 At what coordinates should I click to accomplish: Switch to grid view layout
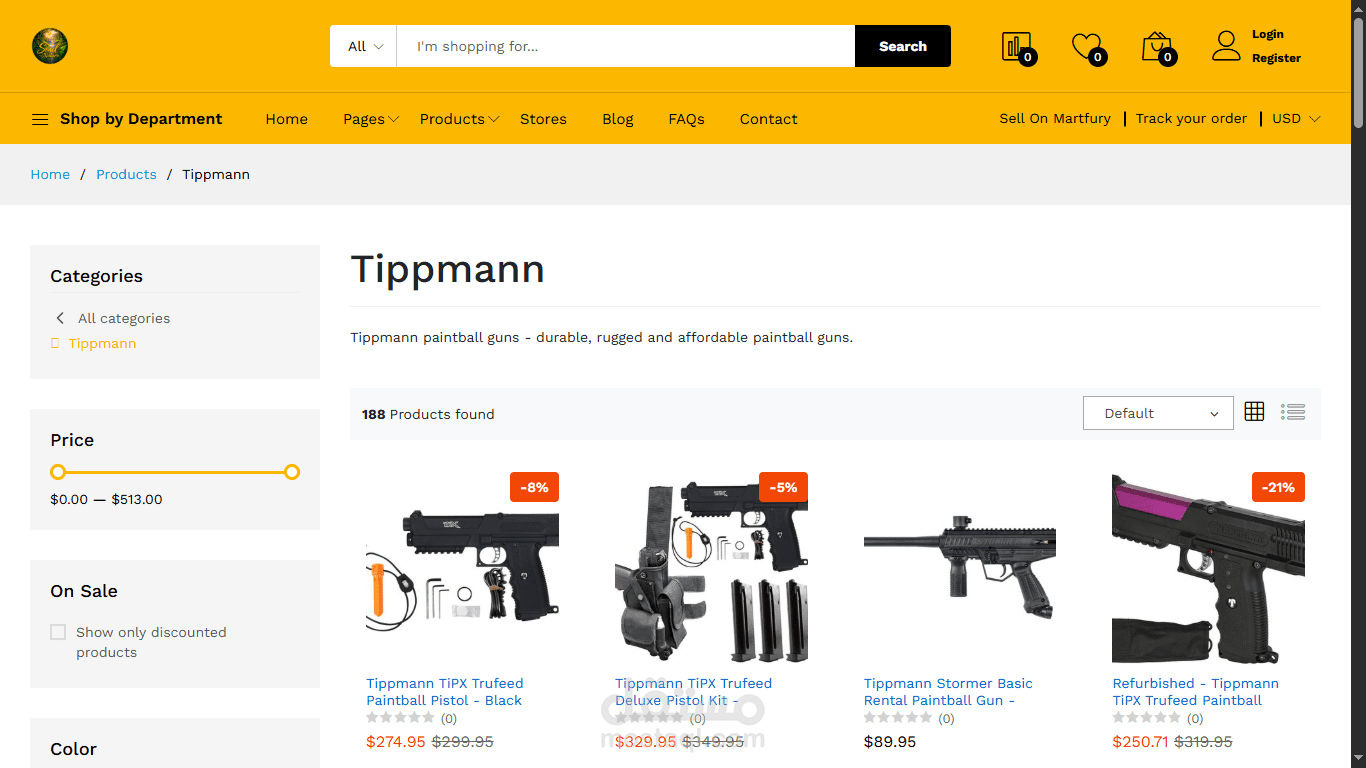1254,411
